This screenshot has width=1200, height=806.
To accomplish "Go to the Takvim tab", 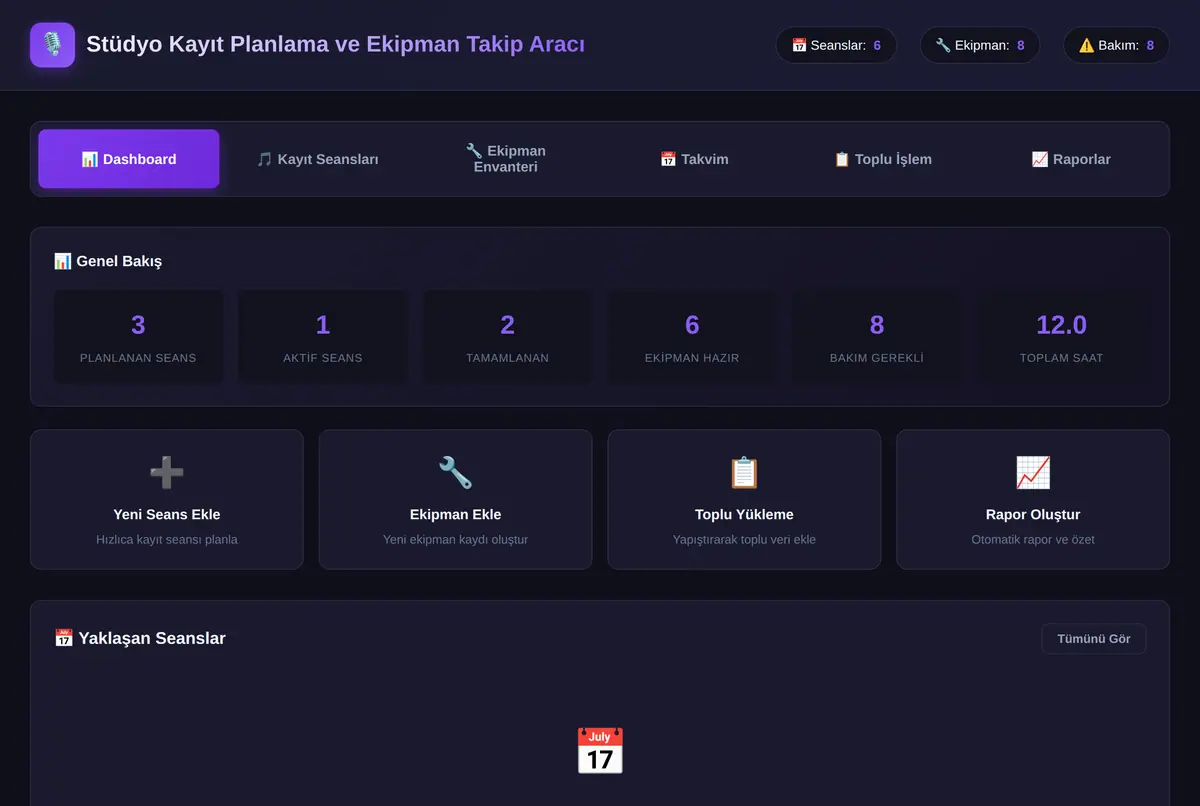I will click(694, 159).
